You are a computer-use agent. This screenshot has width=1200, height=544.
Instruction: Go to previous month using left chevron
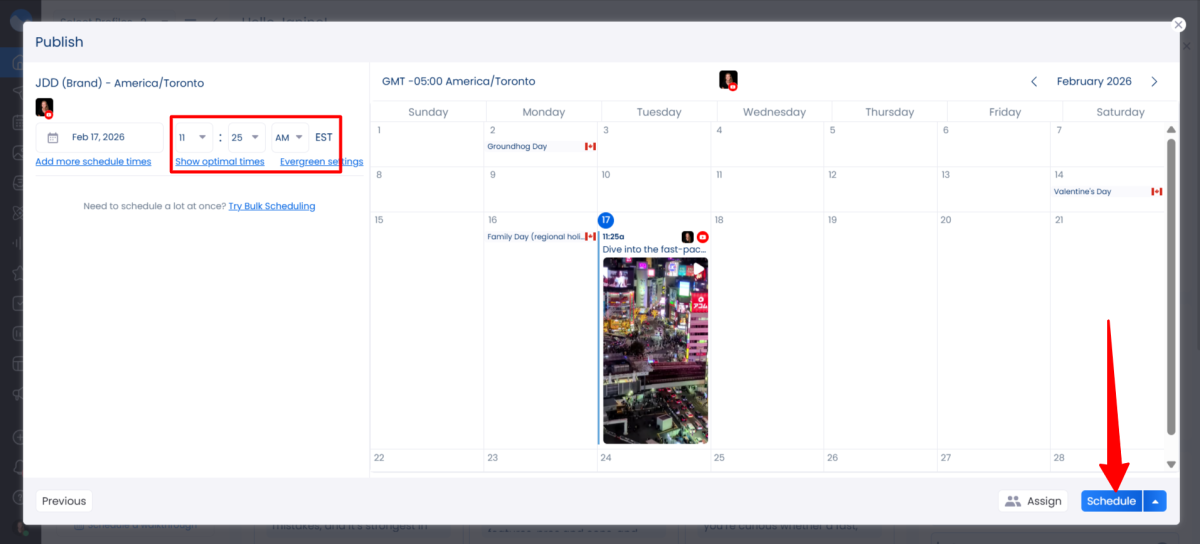point(1034,82)
